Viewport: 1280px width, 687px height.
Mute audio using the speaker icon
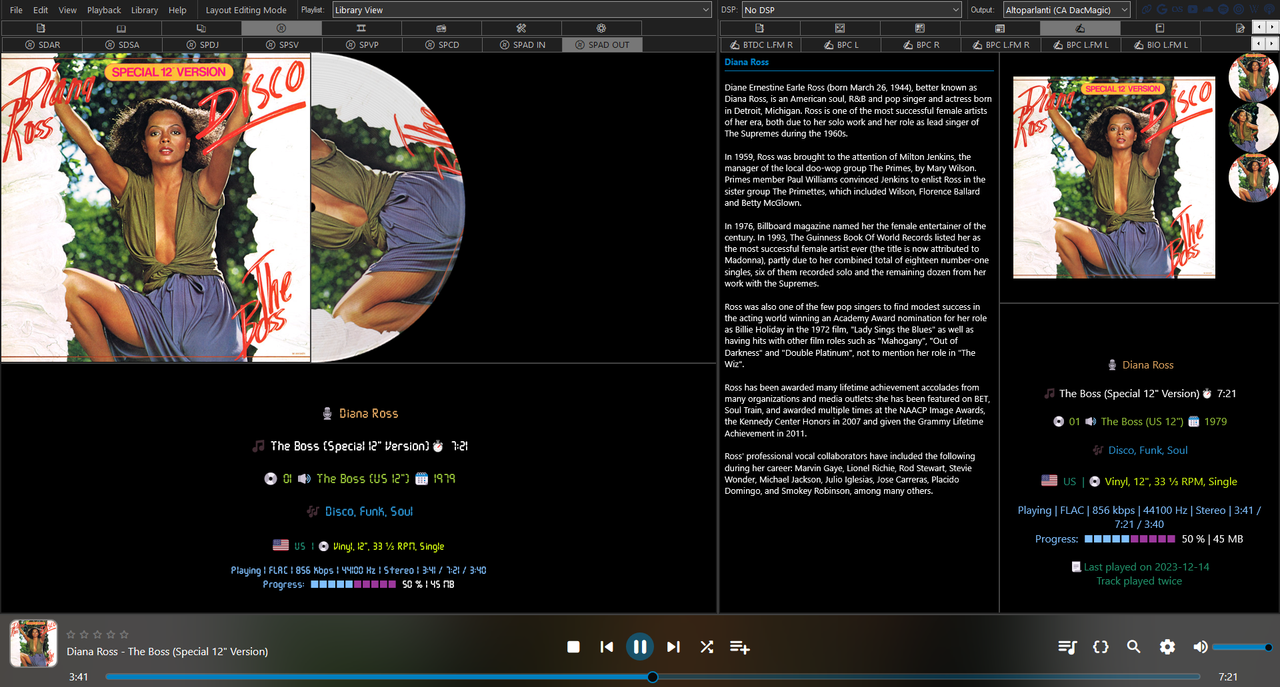click(1200, 647)
